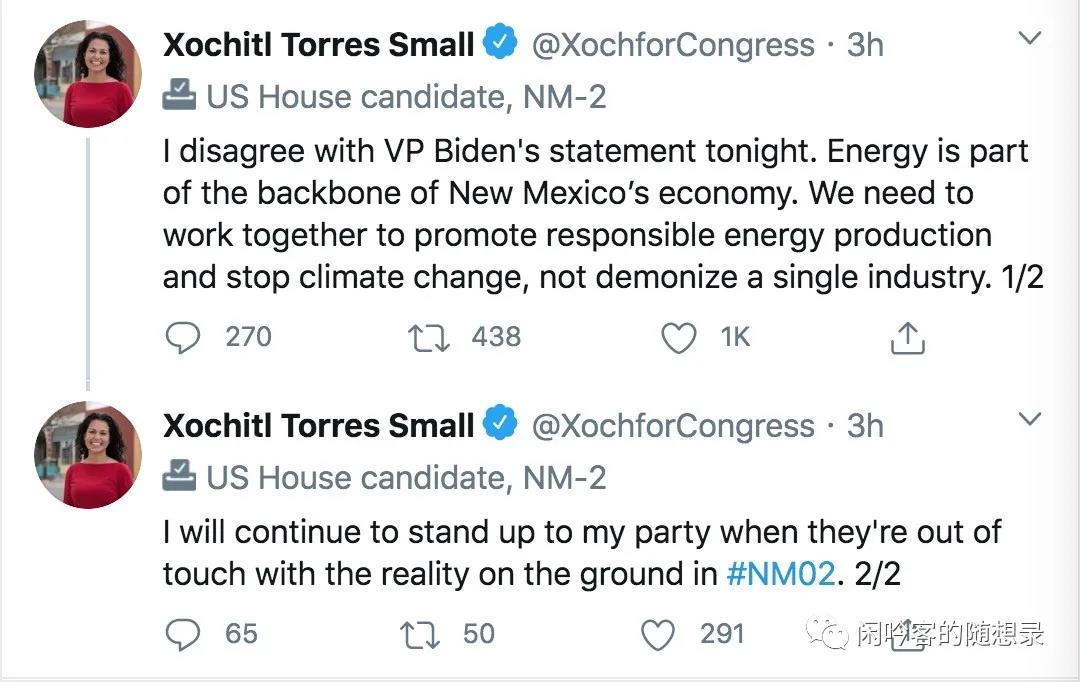Click the 3h timestamp on first tweet
Screen dimensions: 1080x682
tap(865, 45)
